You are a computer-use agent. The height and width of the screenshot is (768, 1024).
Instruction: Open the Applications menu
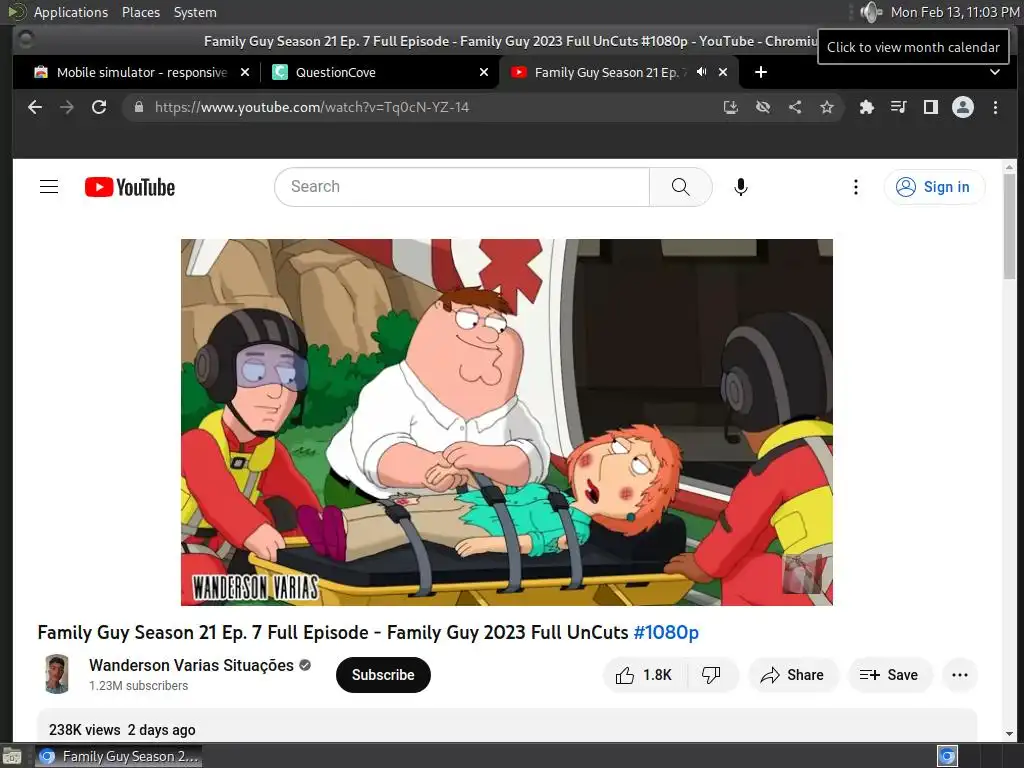pyautogui.click(x=71, y=12)
